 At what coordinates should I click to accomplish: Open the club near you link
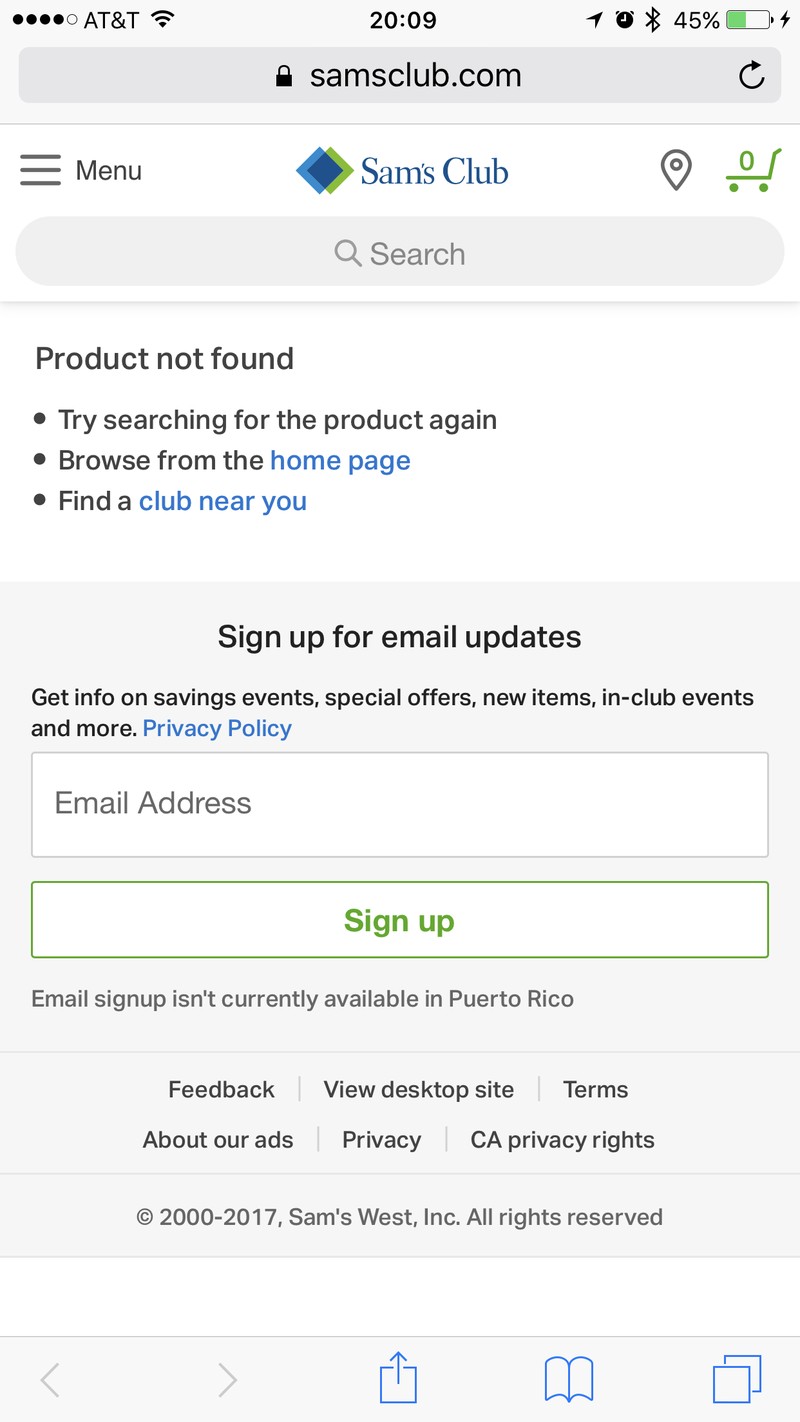(x=223, y=501)
